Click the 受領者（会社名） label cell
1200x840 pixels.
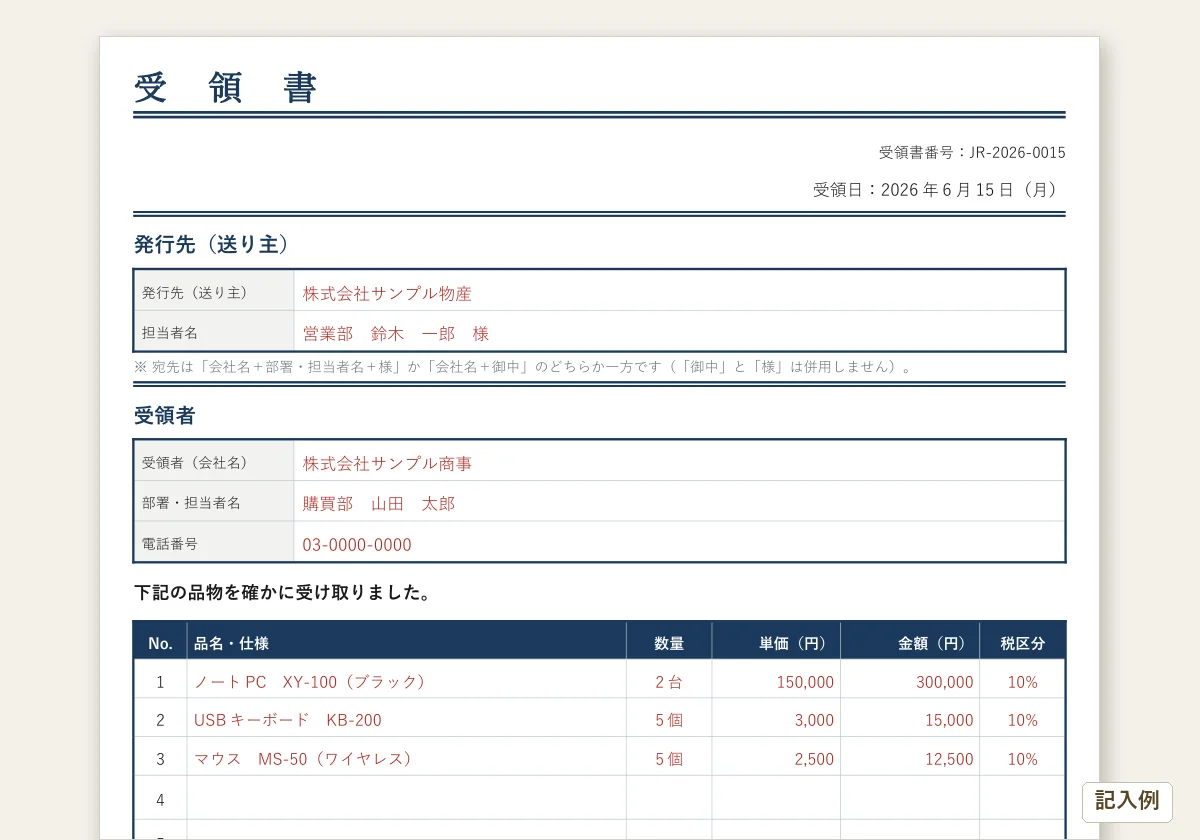(x=214, y=461)
